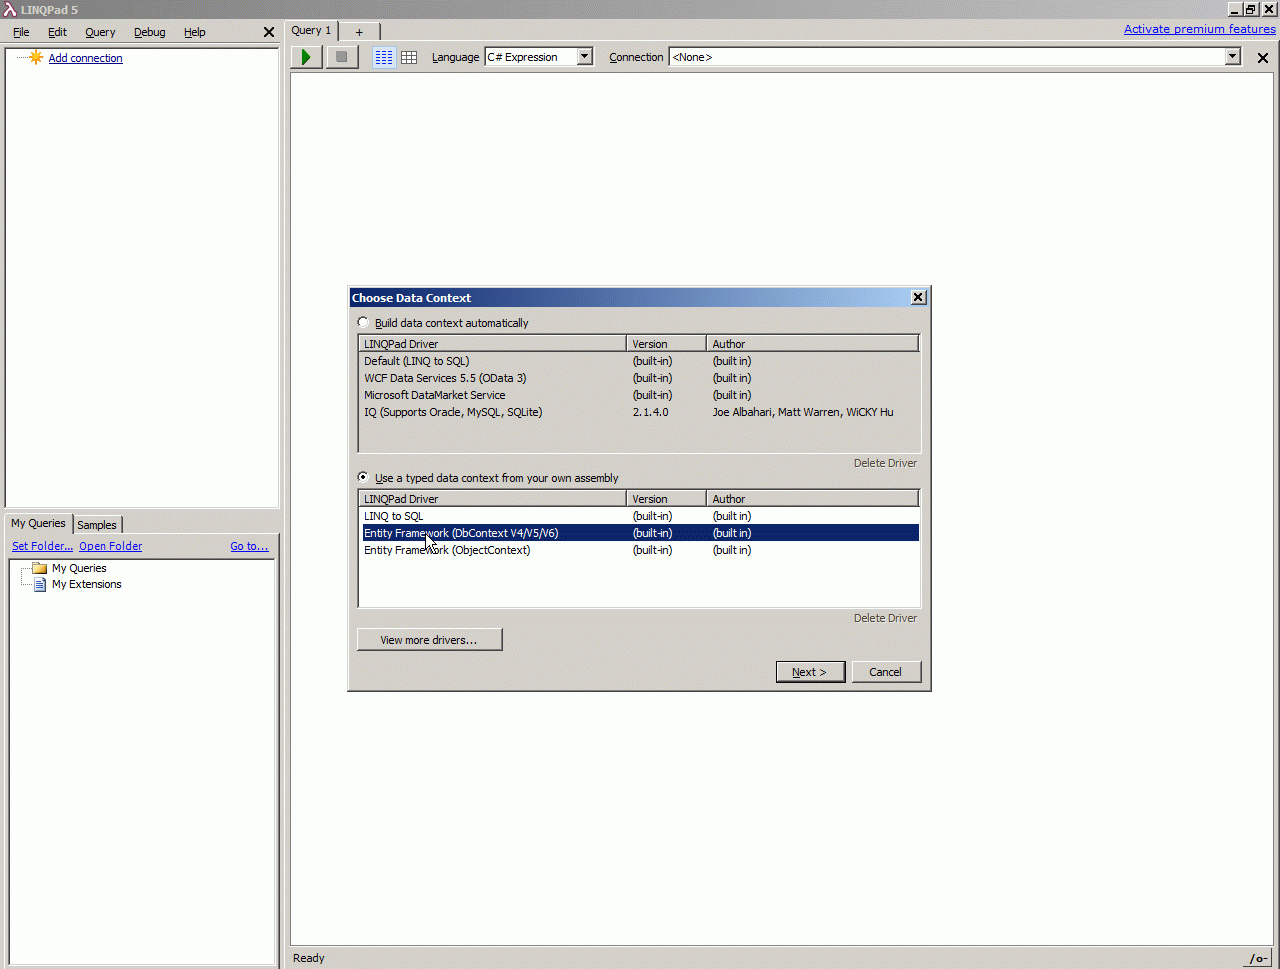The width and height of the screenshot is (1280, 969).
Task: Click Author column header in lower list
Action: pos(812,499)
